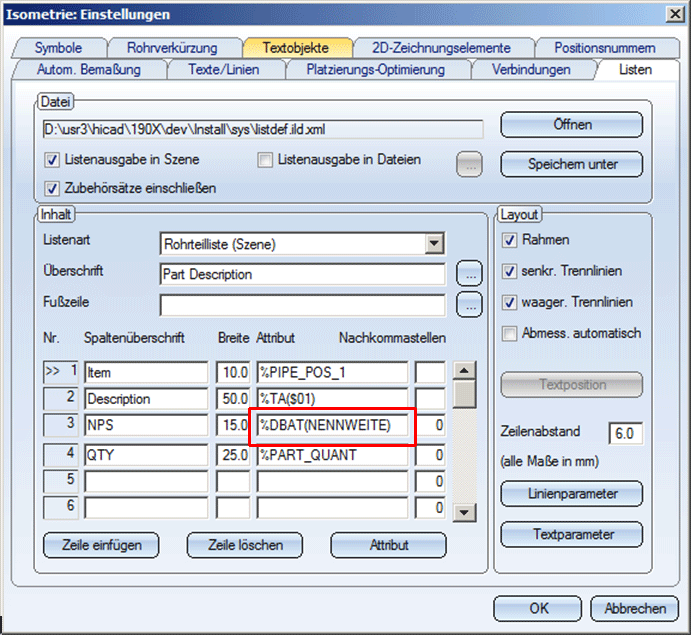Click the Linienparameter button

tap(572, 494)
